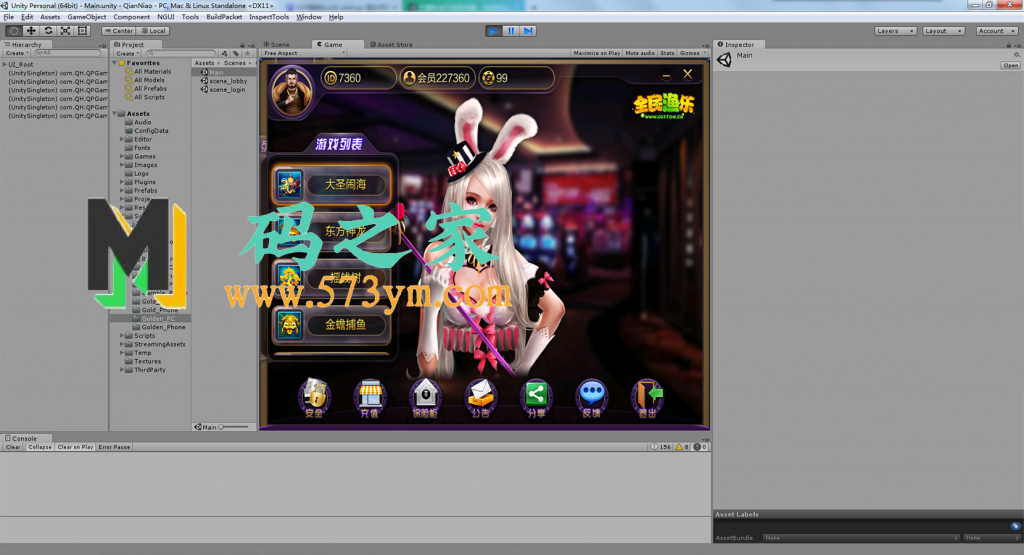Select the Rect Transform tool

pos(83,31)
